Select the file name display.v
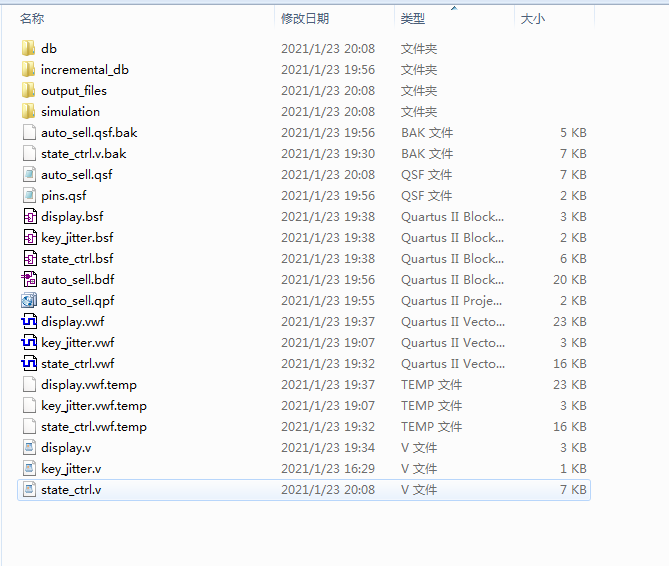Screen dimensions: 669x566 click(x=66, y=448)
